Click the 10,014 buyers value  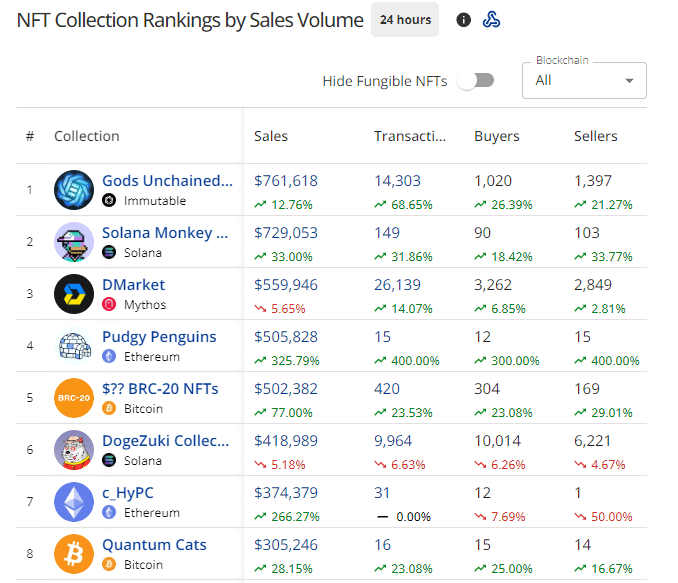(x=498, y=440)
